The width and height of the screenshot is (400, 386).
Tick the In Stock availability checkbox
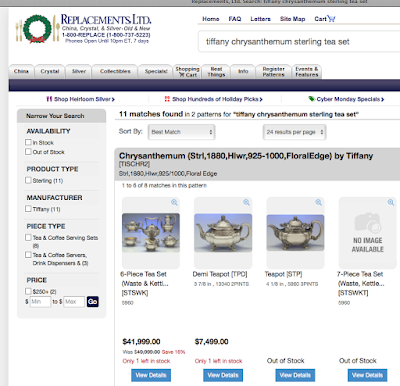pos(28,142)
